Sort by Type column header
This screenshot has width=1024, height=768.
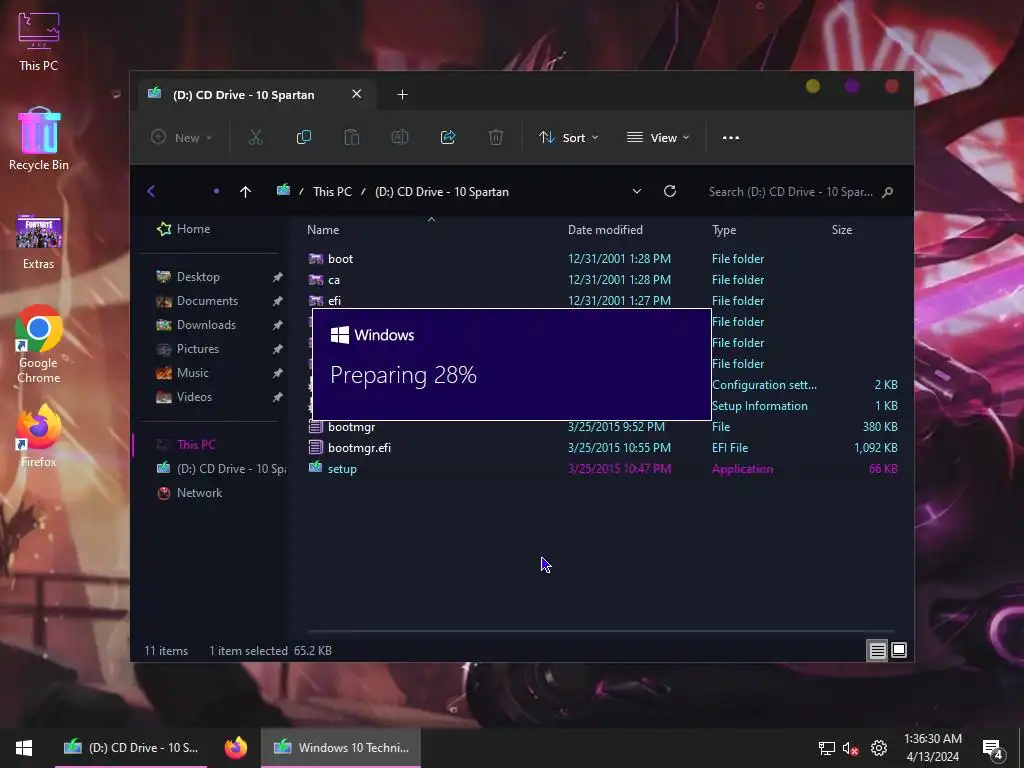tap(724, 230)
